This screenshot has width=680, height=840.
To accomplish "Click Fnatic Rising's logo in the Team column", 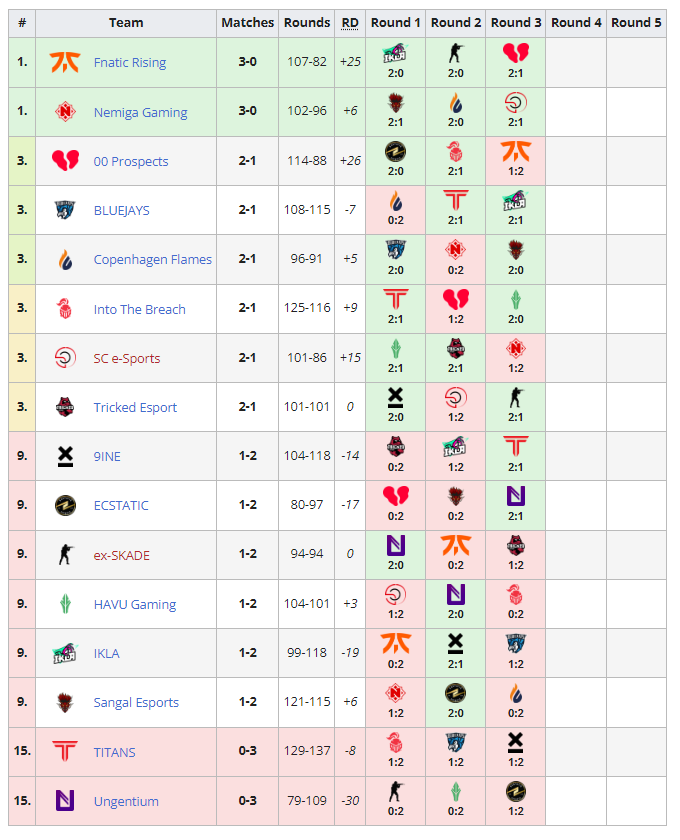I will point(65,62).
